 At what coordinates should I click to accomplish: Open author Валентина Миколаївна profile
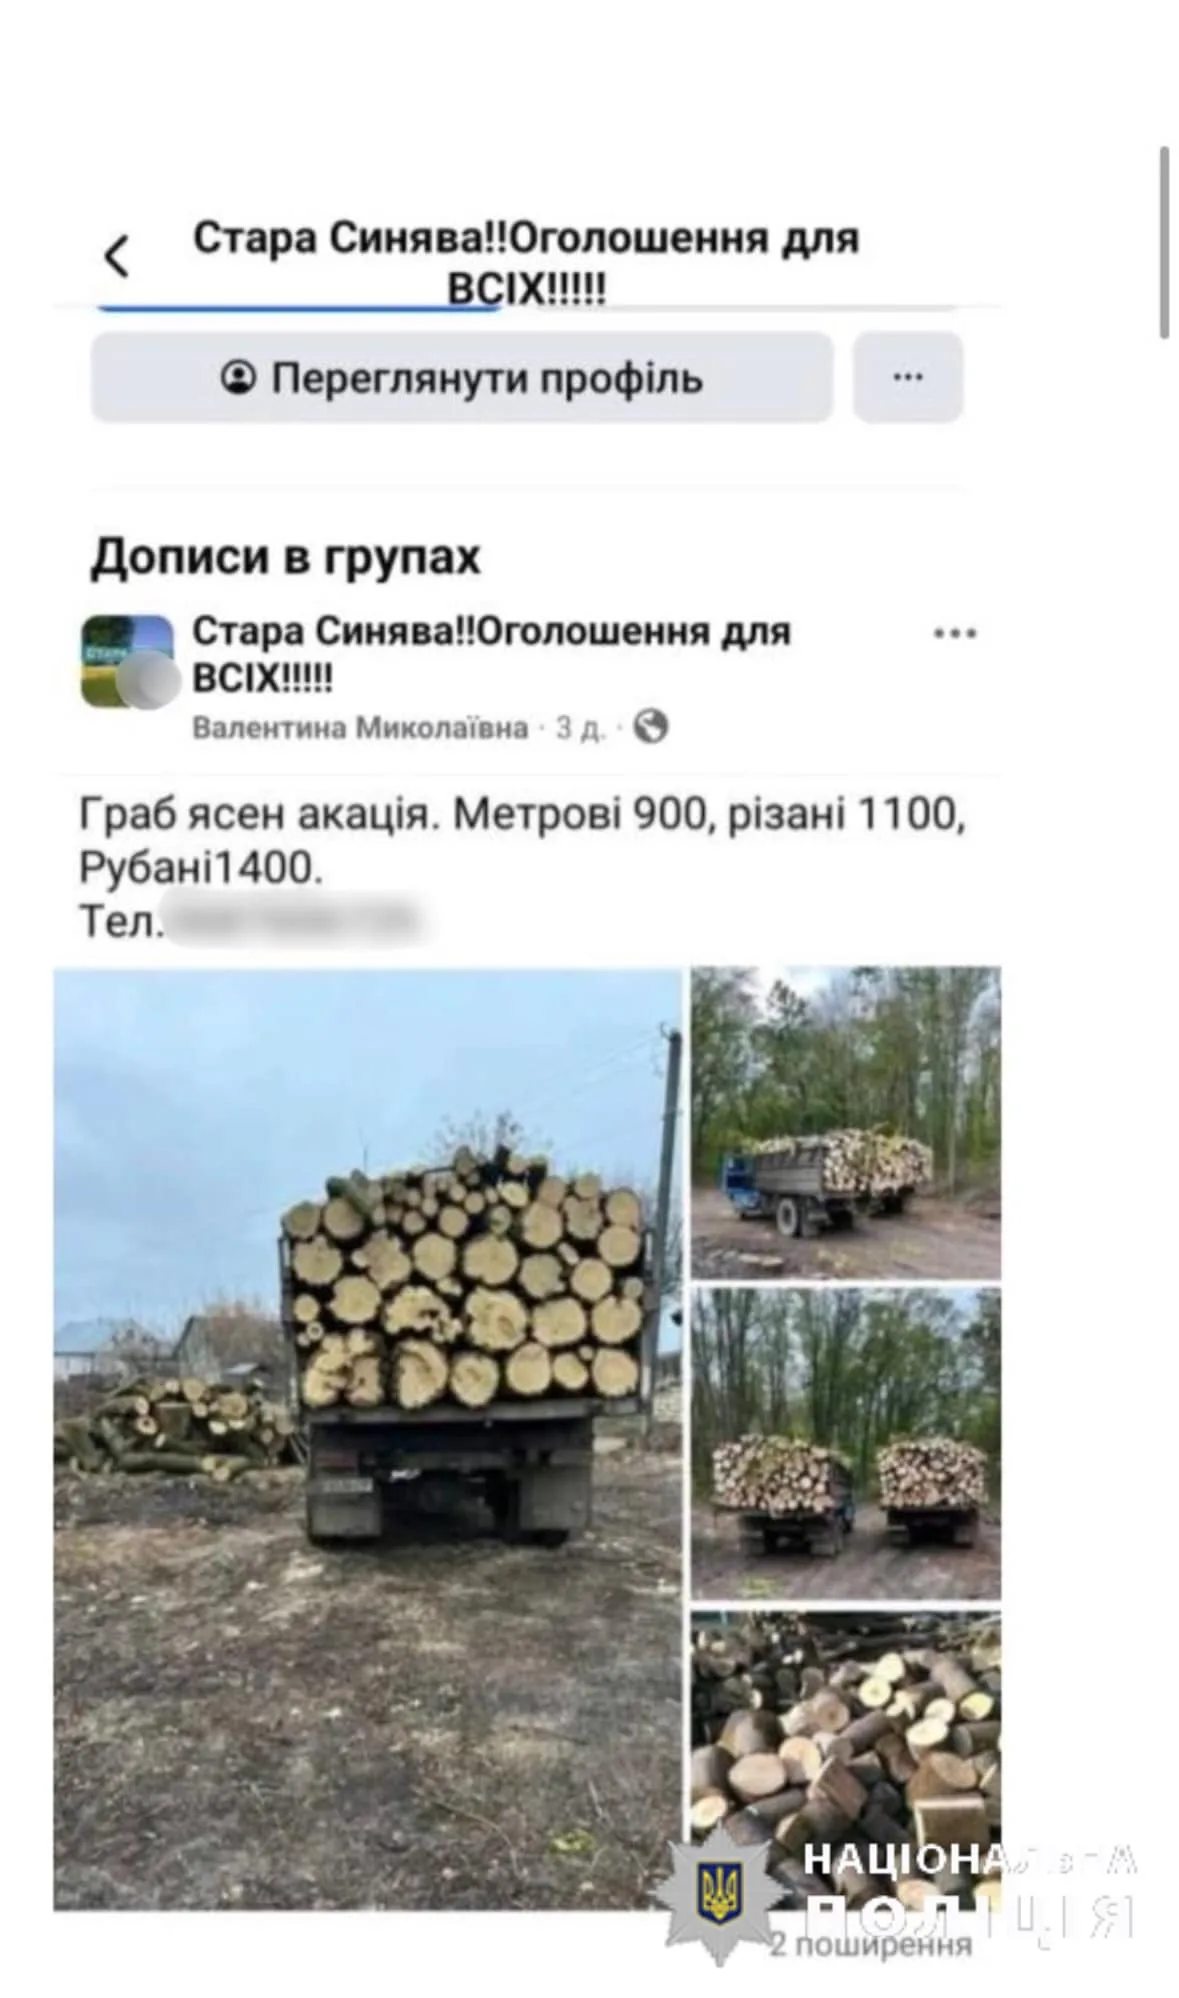360,727
